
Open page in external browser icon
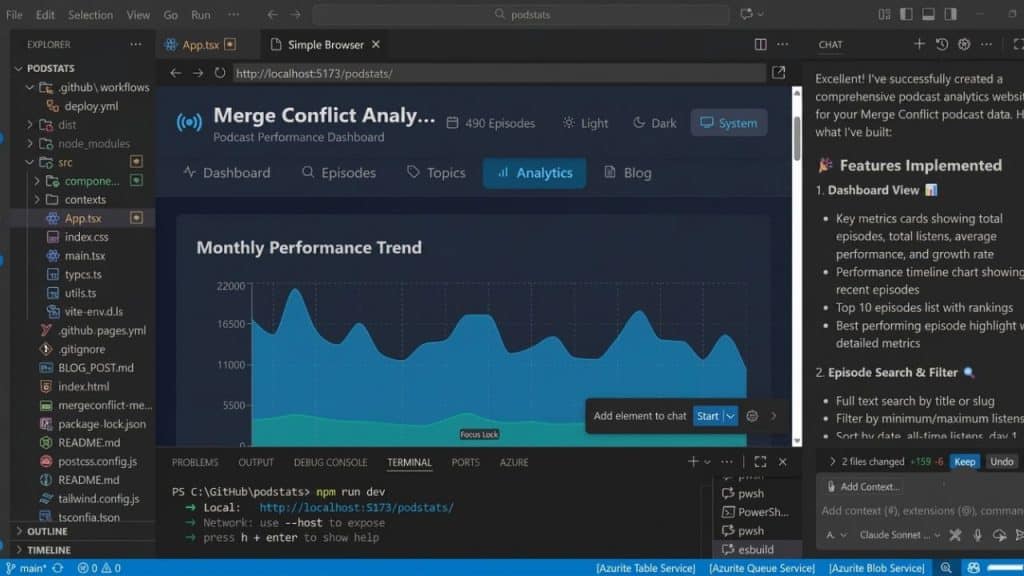pyautogui.click(x=778, y=72)
